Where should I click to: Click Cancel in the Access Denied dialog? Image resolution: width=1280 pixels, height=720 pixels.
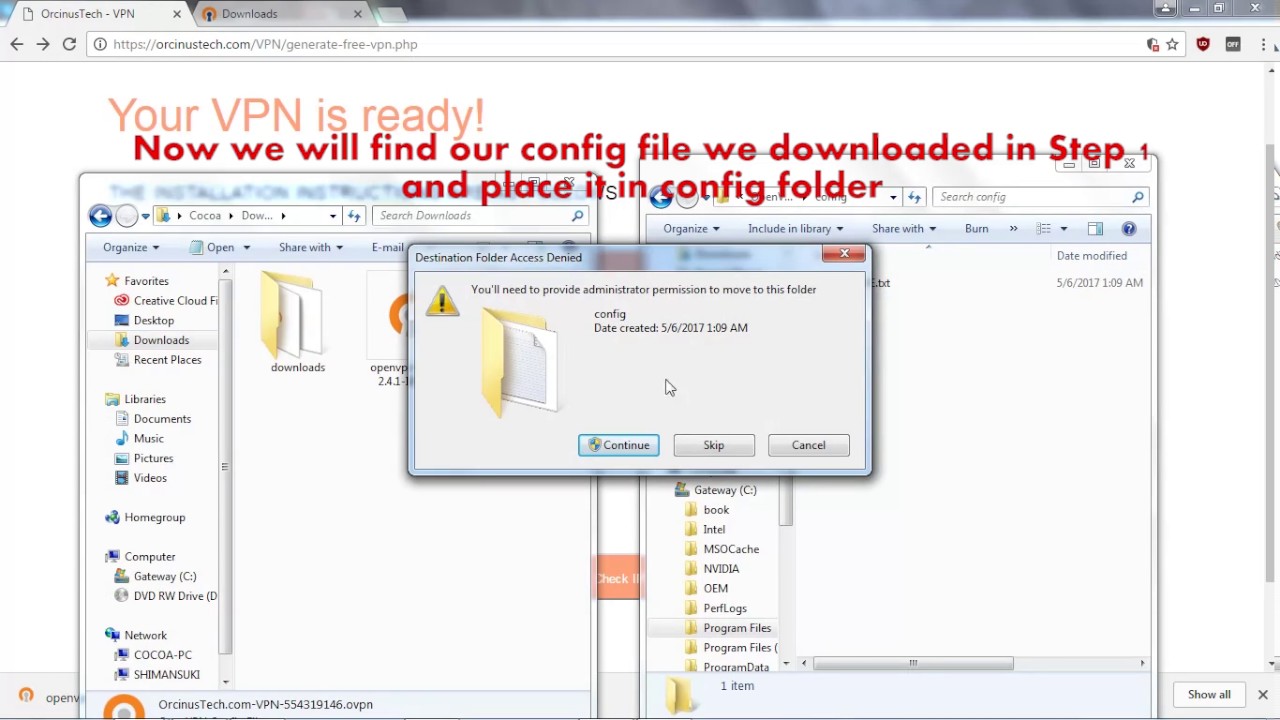click(808, 445)
